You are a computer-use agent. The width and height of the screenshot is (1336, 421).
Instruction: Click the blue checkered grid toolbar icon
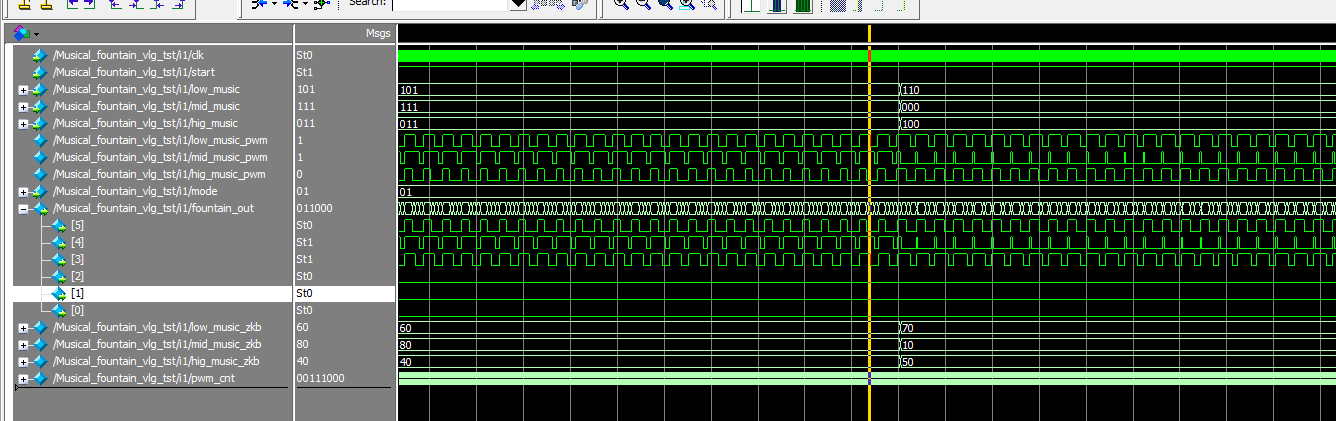839,5
